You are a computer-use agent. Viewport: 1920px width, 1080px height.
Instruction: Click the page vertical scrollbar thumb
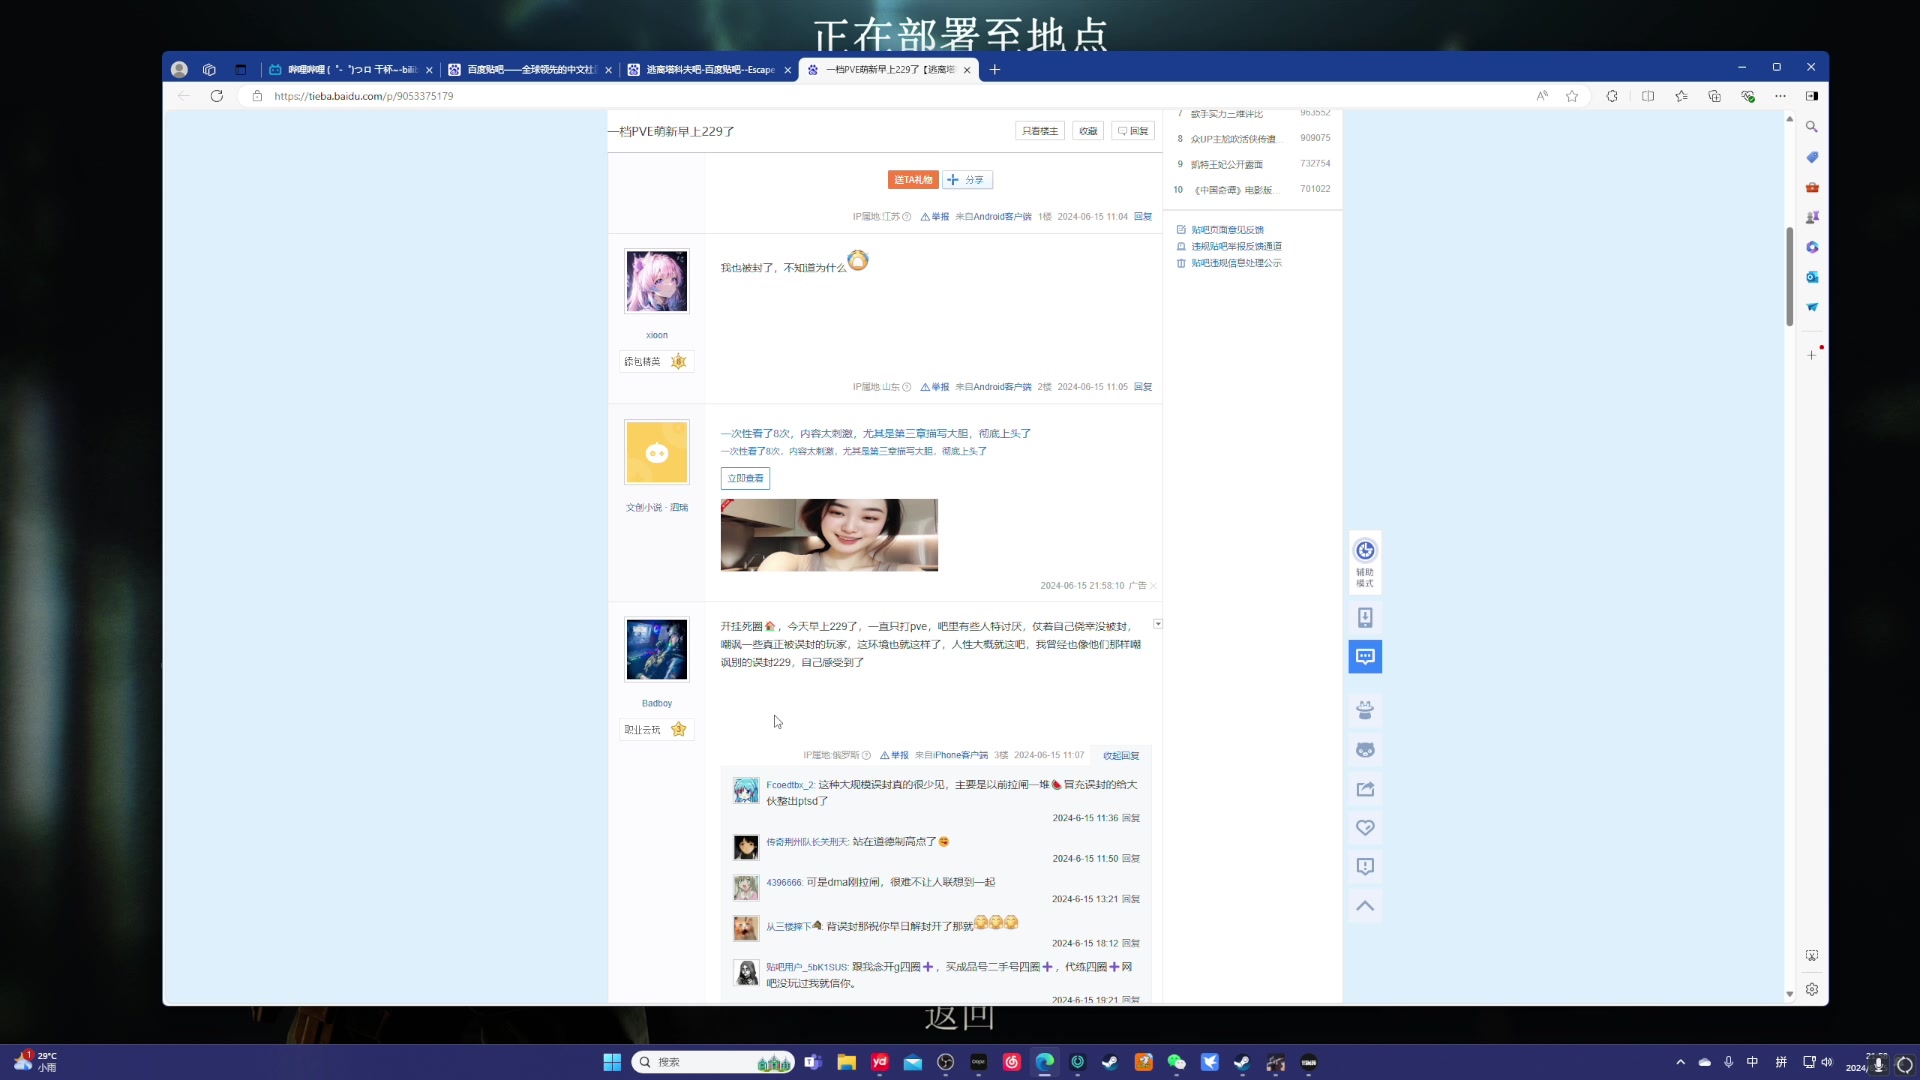(x=1790, y=276)
